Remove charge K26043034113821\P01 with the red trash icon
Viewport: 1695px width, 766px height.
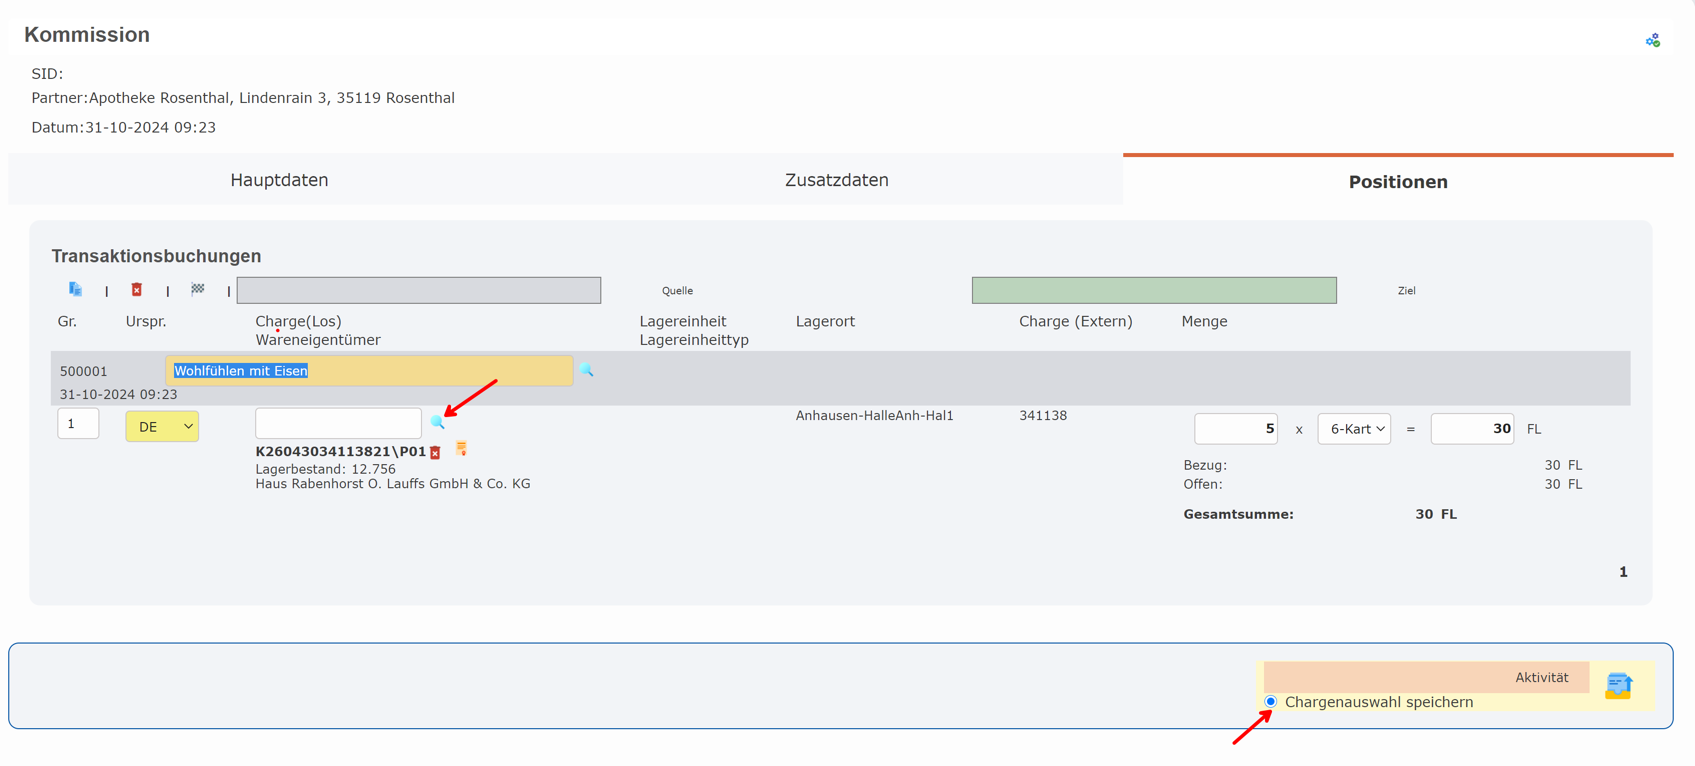pos(436,453)
